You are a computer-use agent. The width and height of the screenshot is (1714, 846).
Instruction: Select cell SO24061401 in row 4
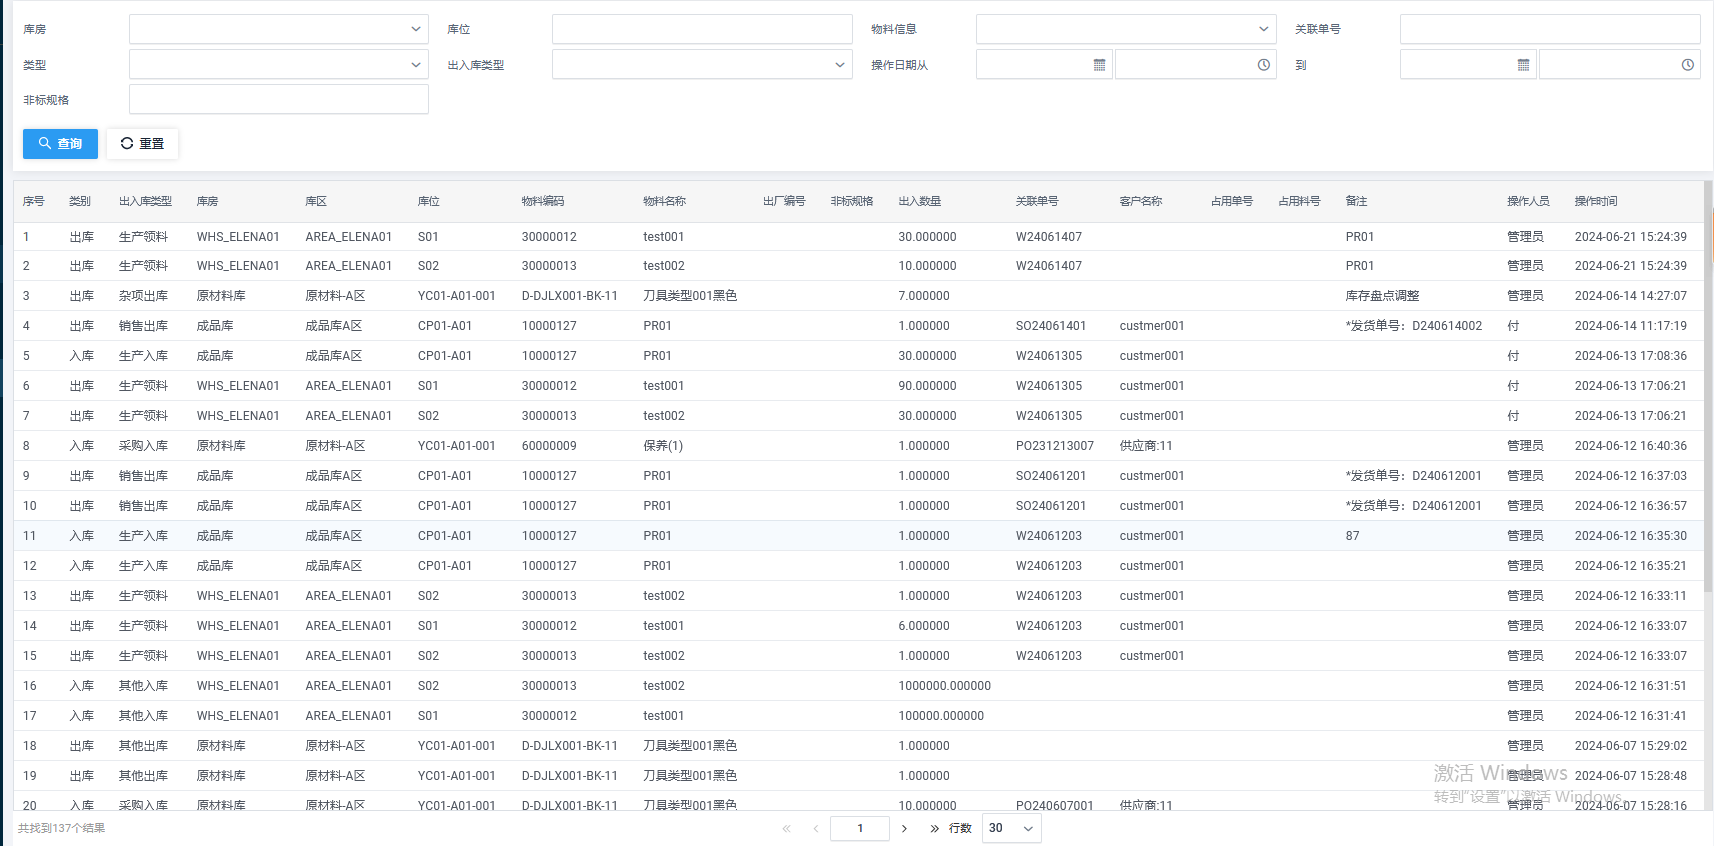pyautogui.click(x=1051, y=326)
